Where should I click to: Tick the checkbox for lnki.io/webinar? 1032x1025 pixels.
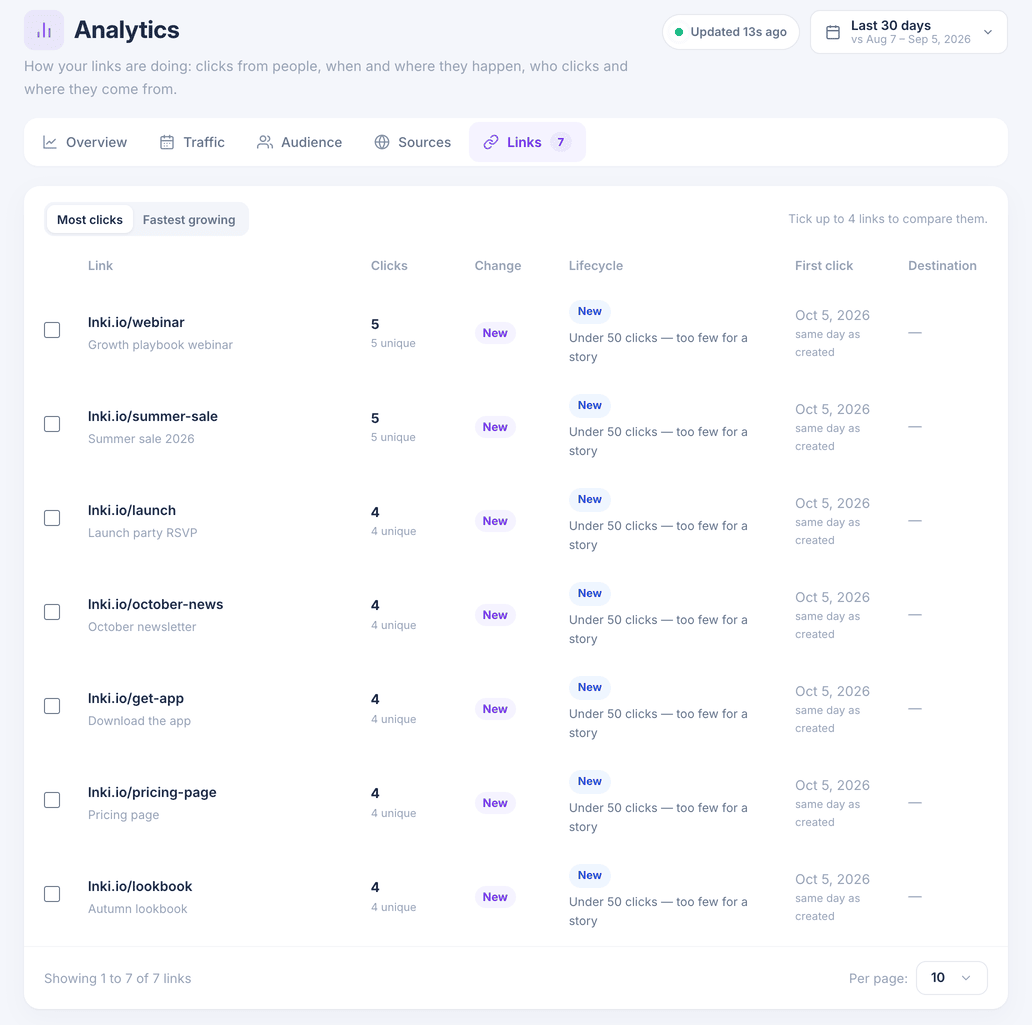pos(52,330)
